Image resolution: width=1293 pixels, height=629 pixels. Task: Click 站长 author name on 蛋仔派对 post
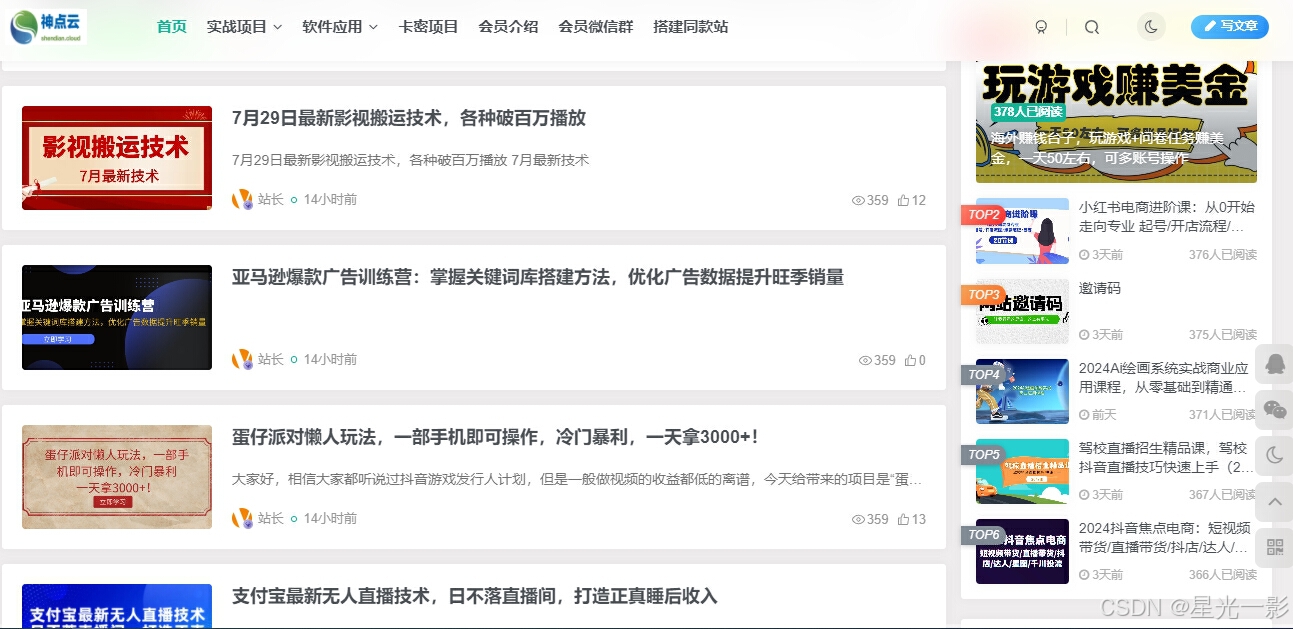[x=271, y=518]
